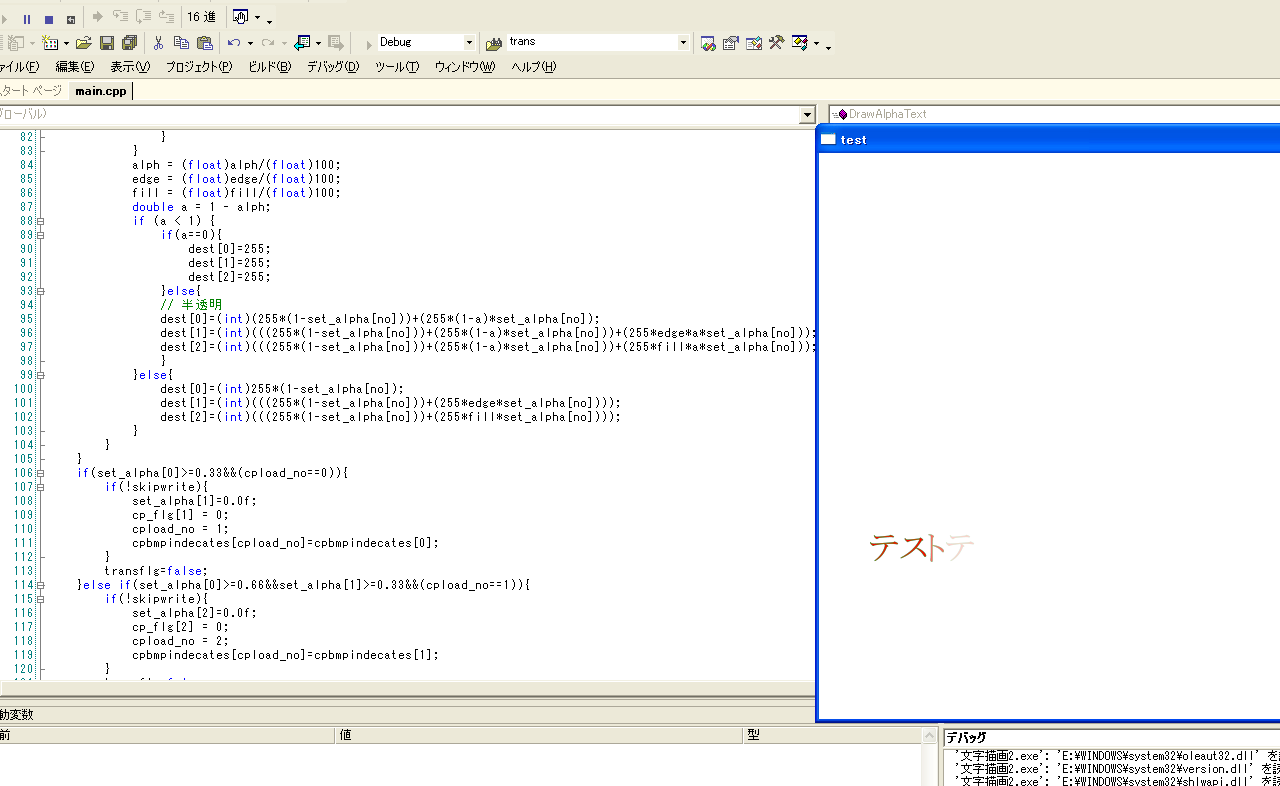Save main.cpp with the floppy disk icon
The image size is (1280, 786).
[x=107, y=43]
